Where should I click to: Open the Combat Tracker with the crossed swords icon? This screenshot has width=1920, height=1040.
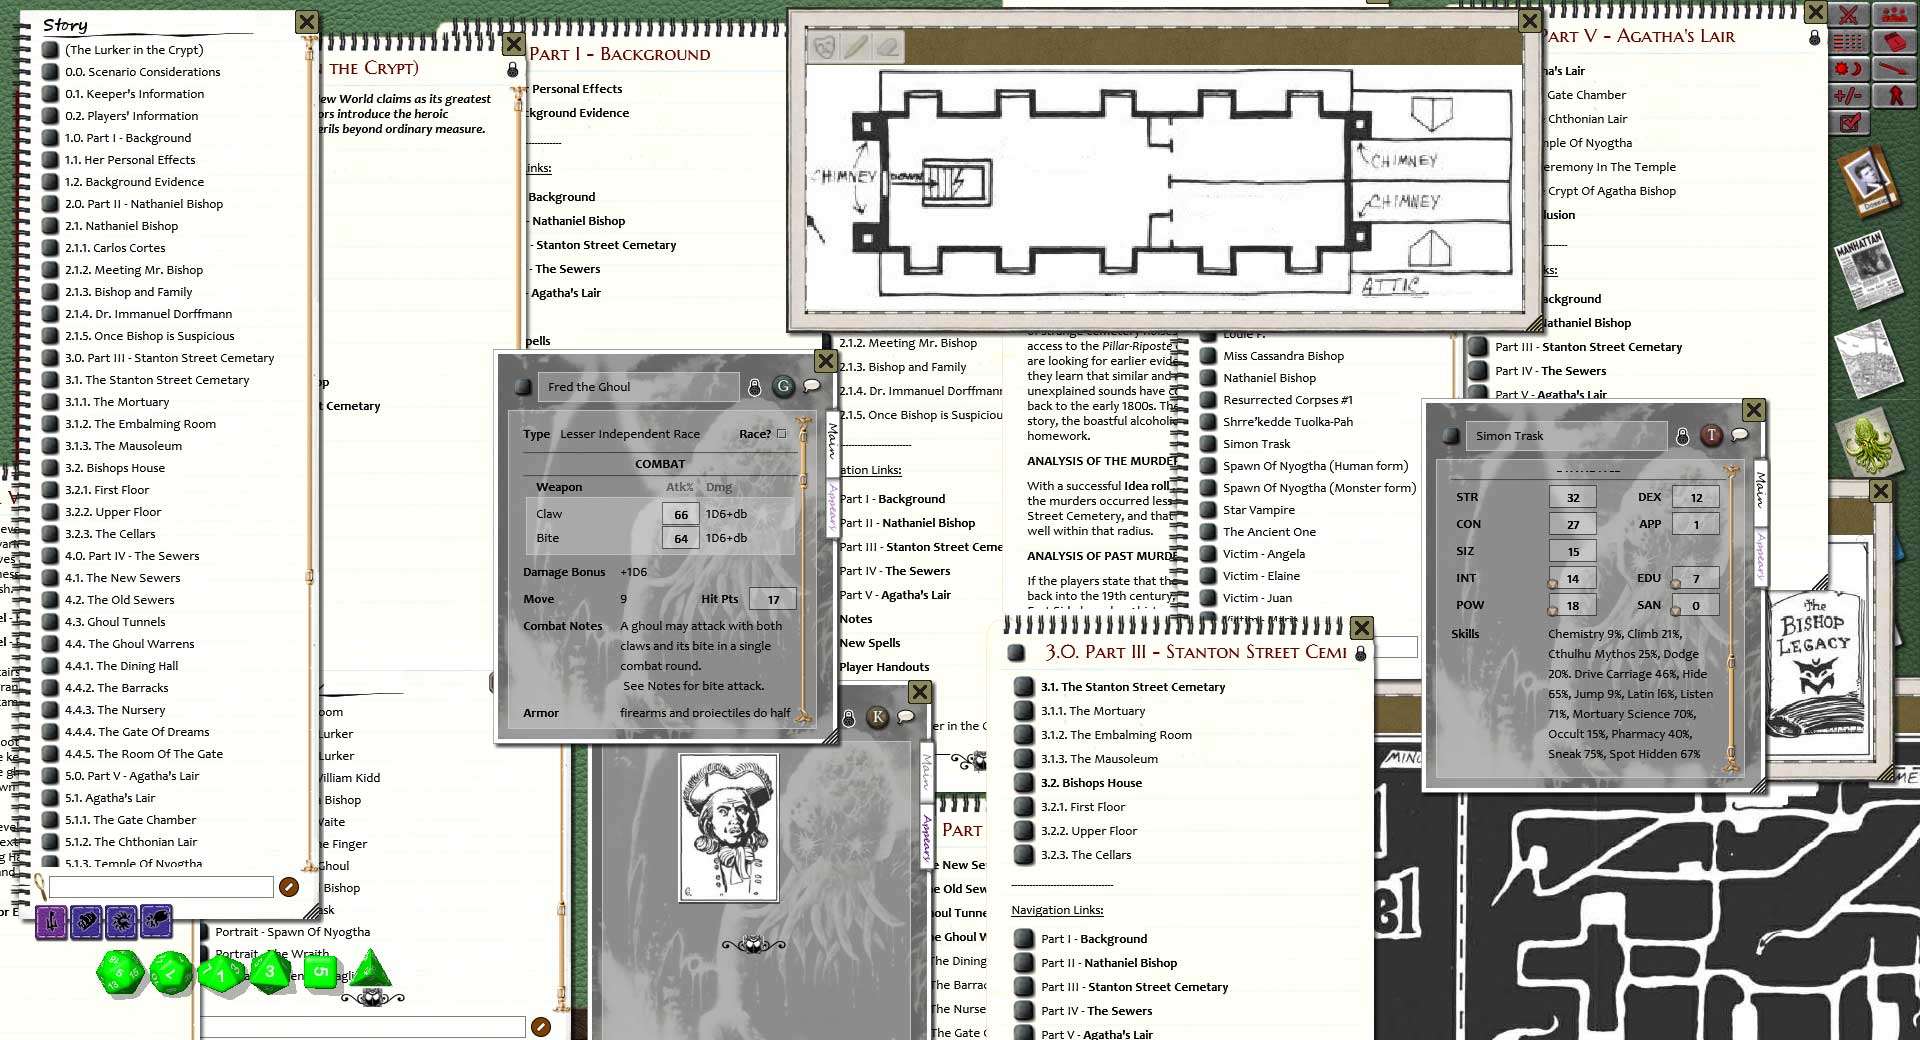click(1849, 15)
